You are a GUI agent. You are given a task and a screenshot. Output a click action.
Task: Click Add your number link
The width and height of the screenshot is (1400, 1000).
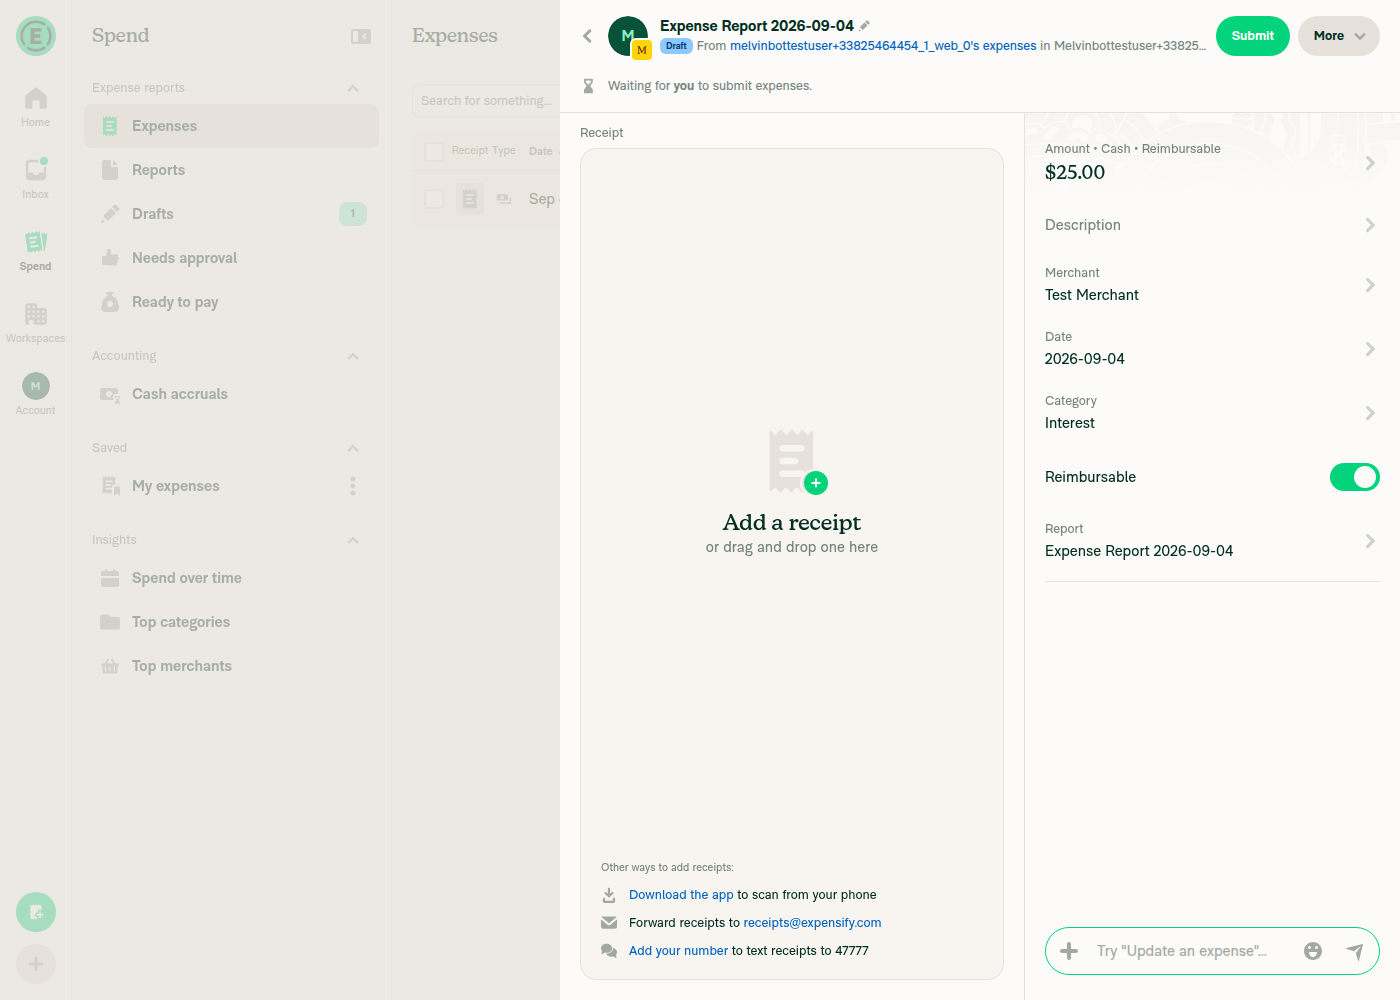[x=678, y=951]
